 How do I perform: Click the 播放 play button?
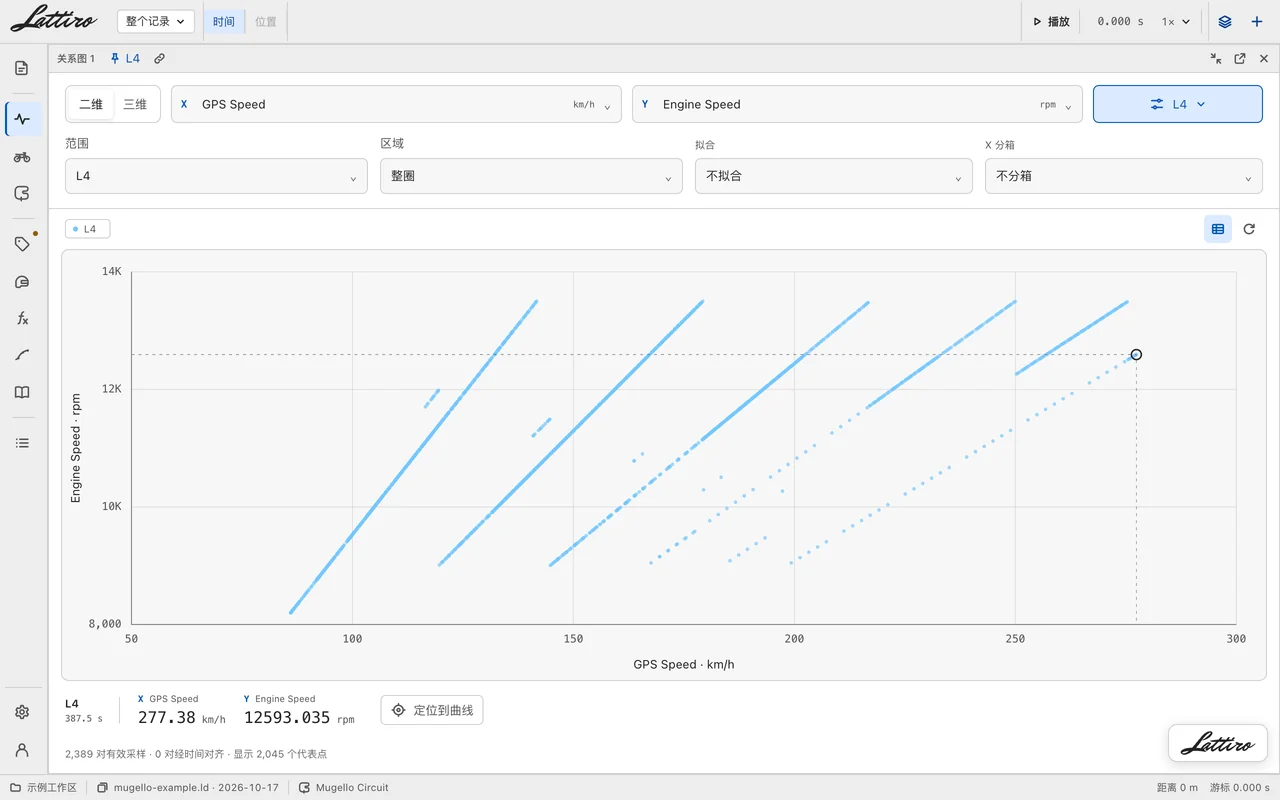pos(1051,21)
